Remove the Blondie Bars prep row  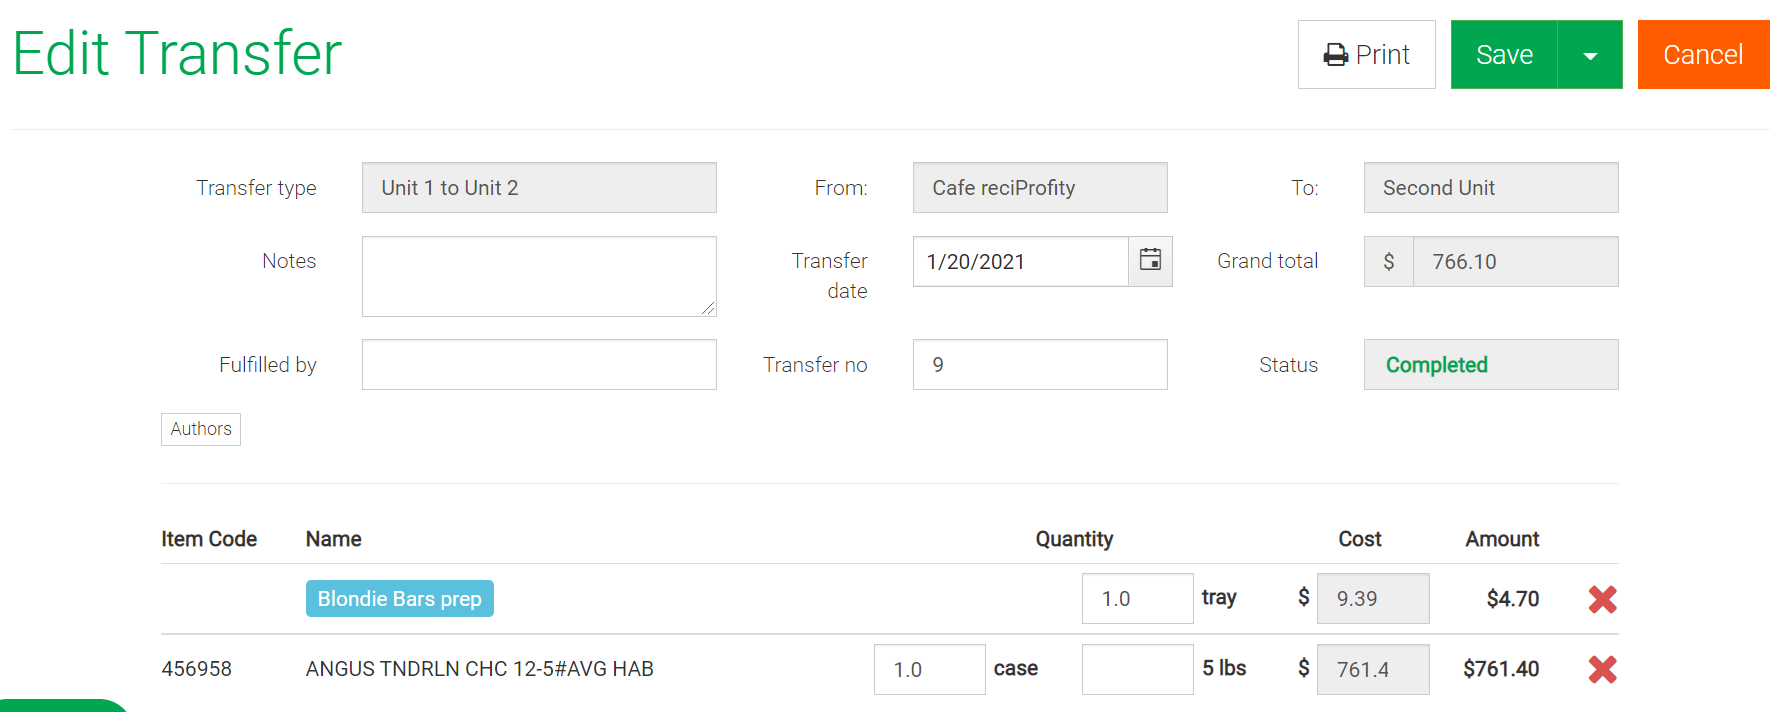(x=1602, y=599)
